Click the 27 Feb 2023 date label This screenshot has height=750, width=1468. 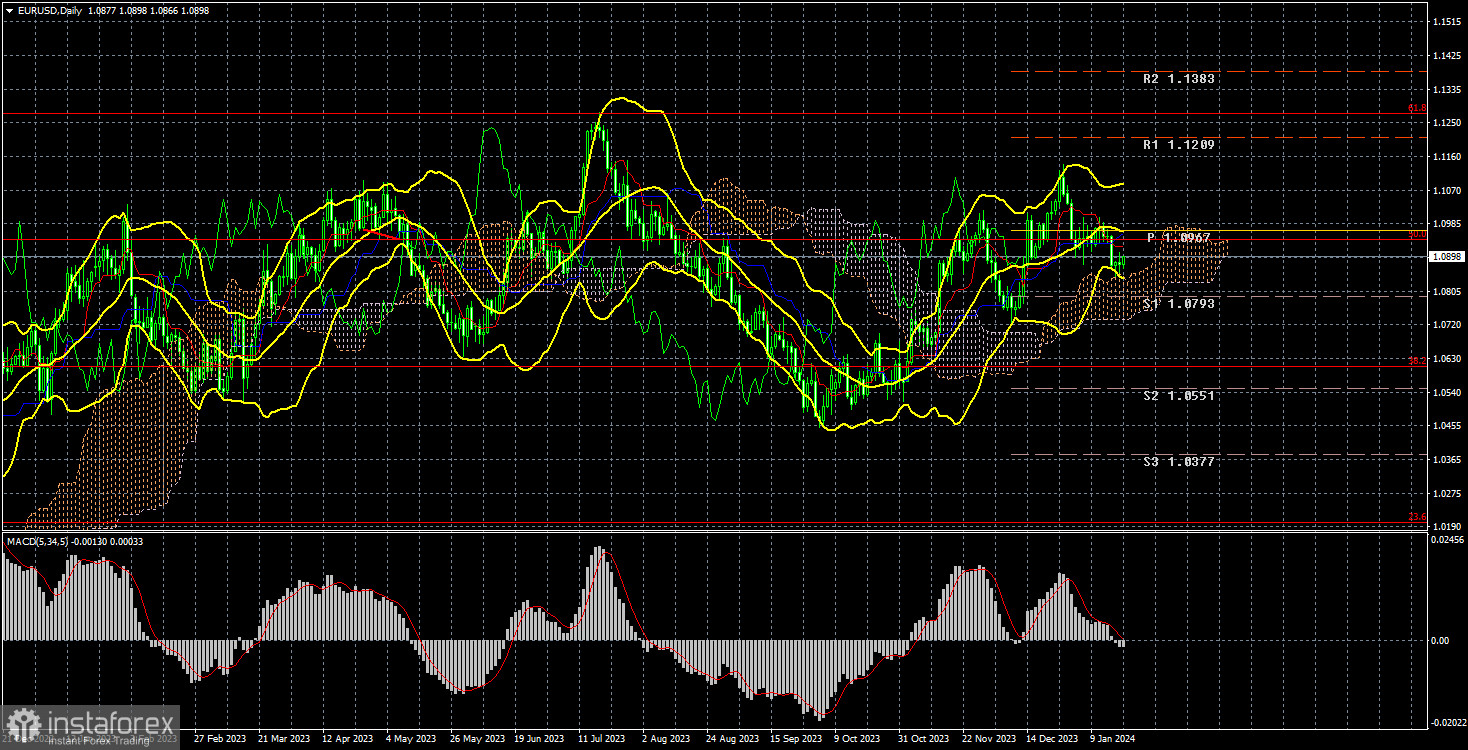[x=220, y=739]
